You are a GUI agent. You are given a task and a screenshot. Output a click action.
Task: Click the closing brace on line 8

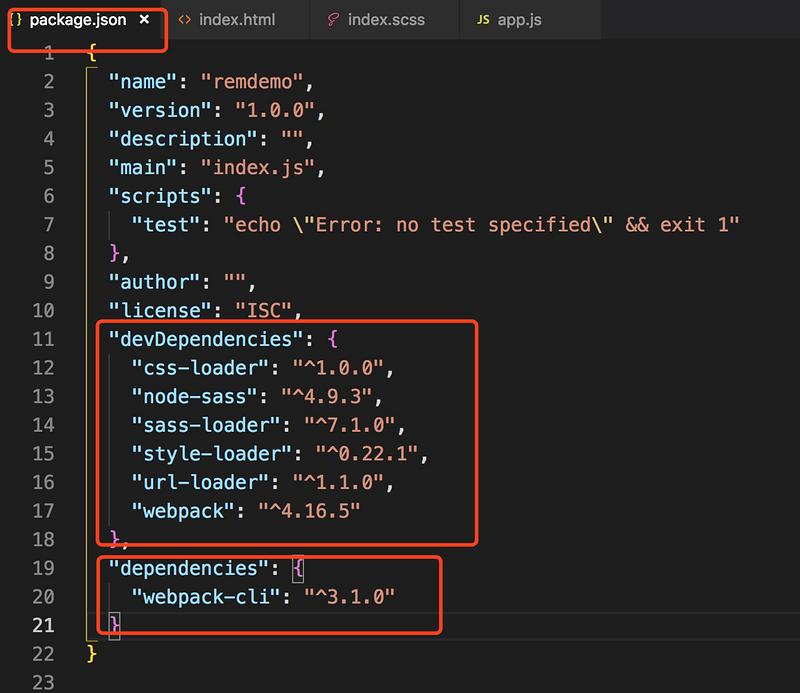pos(114,253)
